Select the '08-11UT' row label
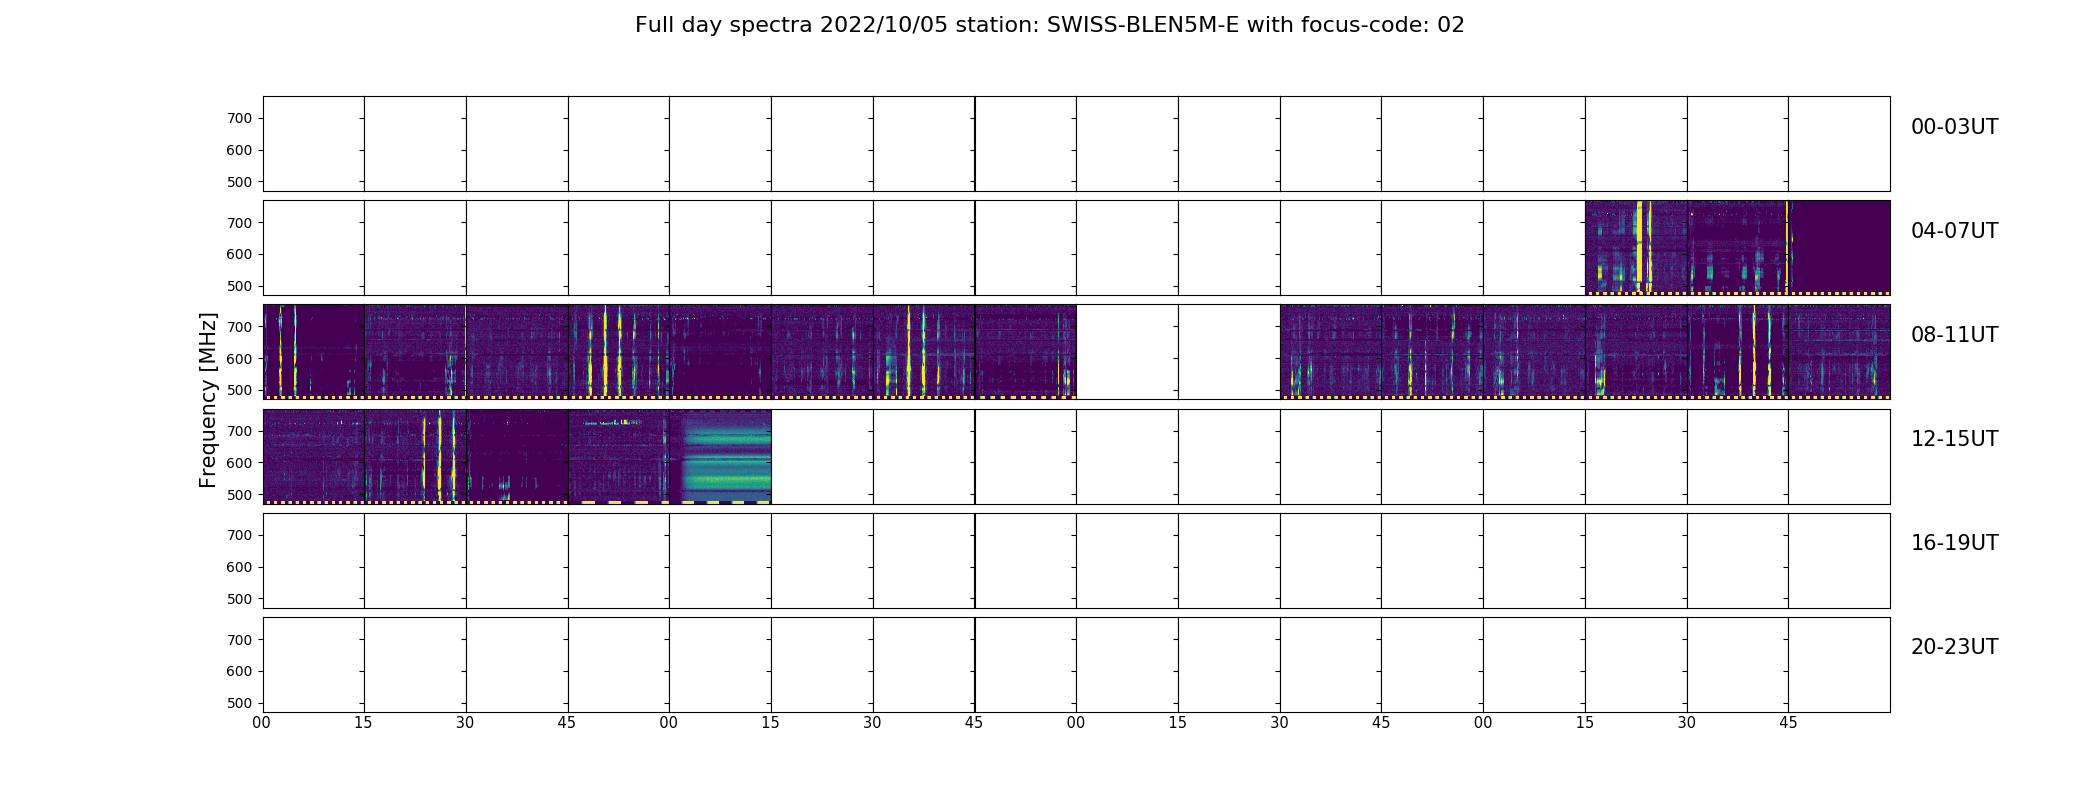The width and height of the screenshot is (2100, 800). click(x=1954, y=335)
